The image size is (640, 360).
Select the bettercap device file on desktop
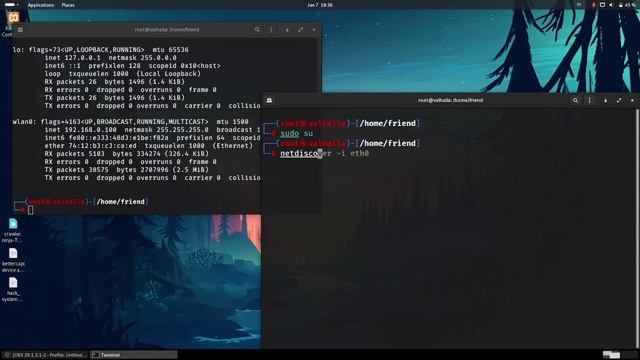click(13, 260)
